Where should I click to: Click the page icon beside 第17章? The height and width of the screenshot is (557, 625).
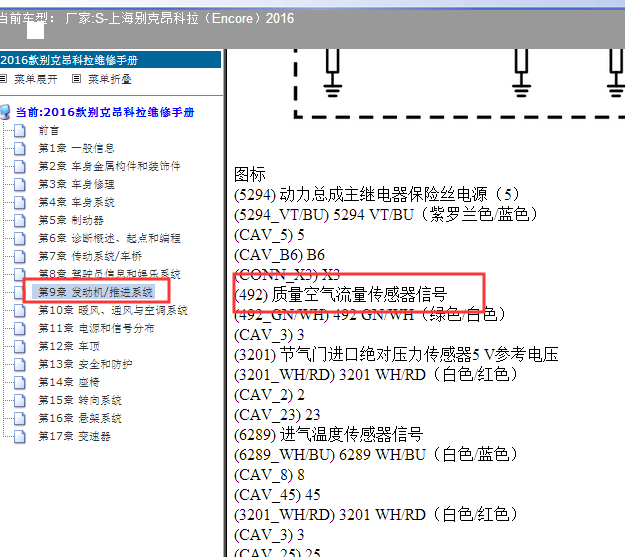click(19, 437)
